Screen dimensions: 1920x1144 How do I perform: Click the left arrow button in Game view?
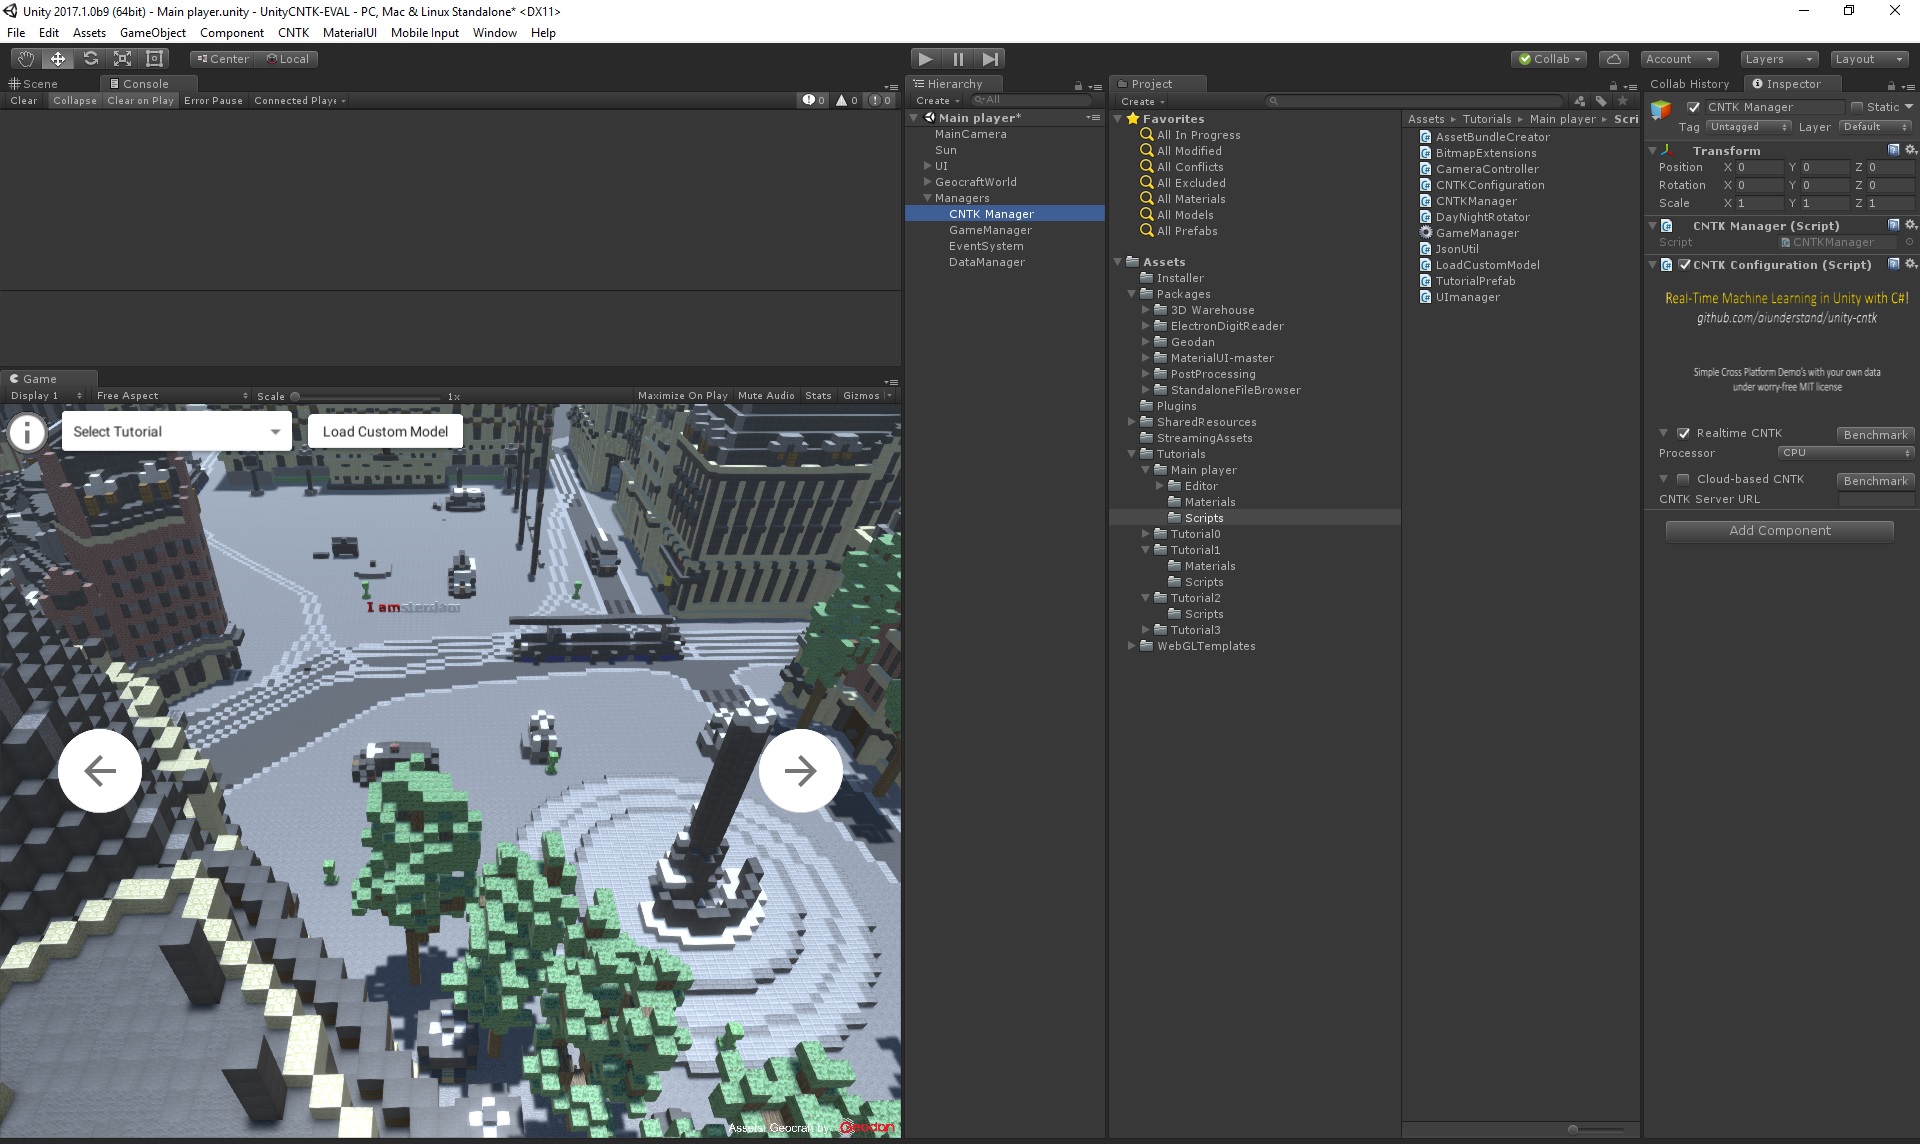100,770
